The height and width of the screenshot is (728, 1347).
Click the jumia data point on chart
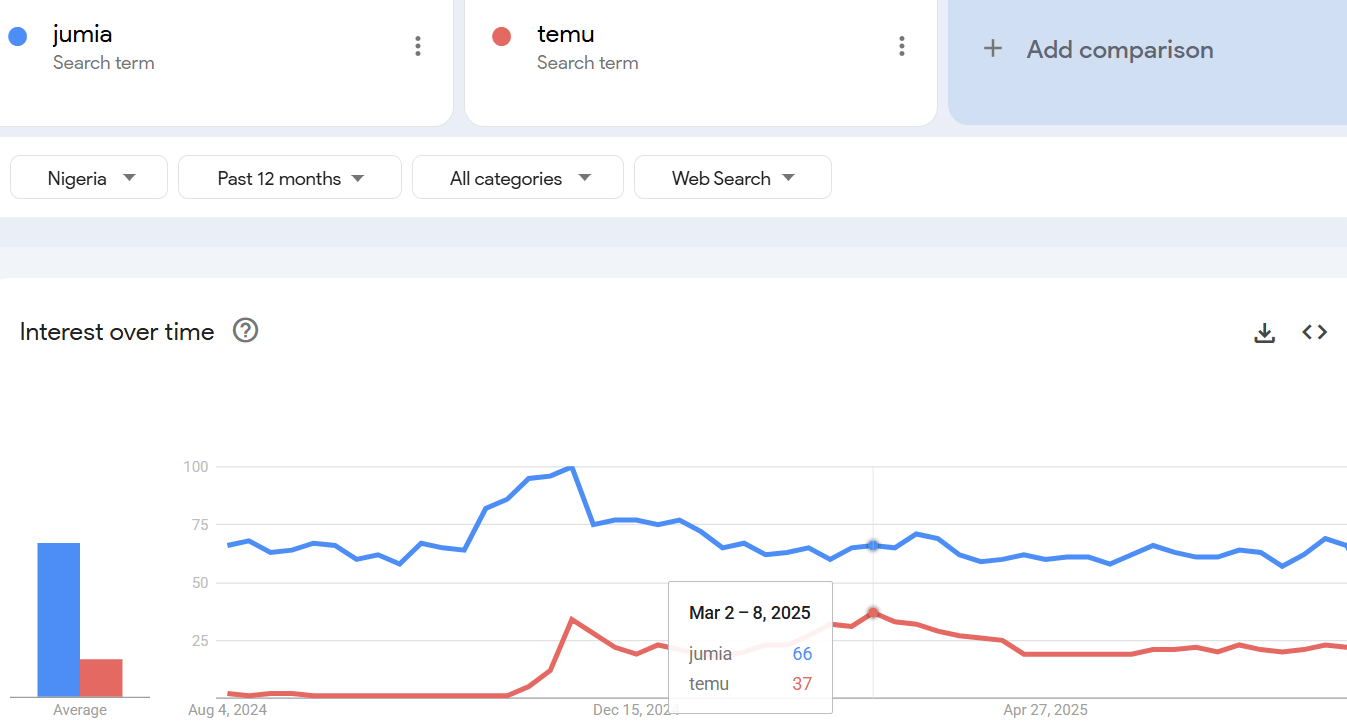[x=873, y=545]
